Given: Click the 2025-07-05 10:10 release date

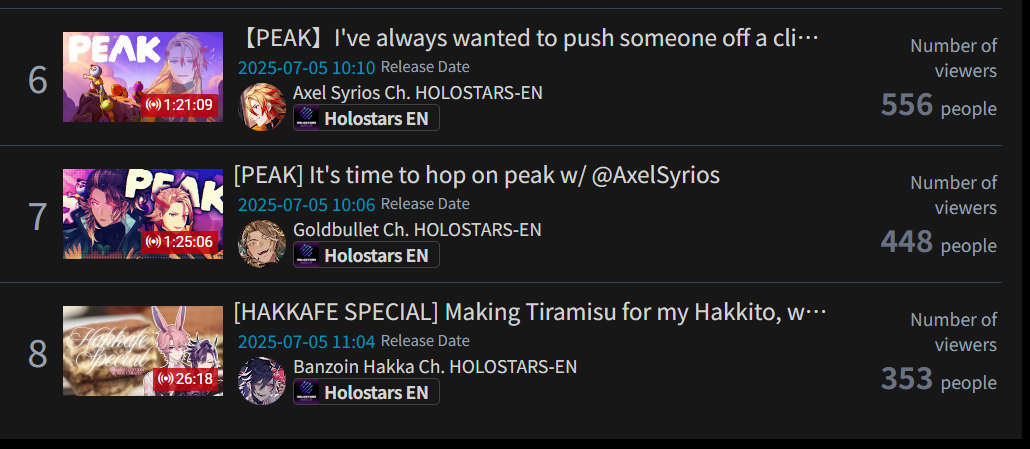Looking at the screenshot, I should [x=306, y=68].
